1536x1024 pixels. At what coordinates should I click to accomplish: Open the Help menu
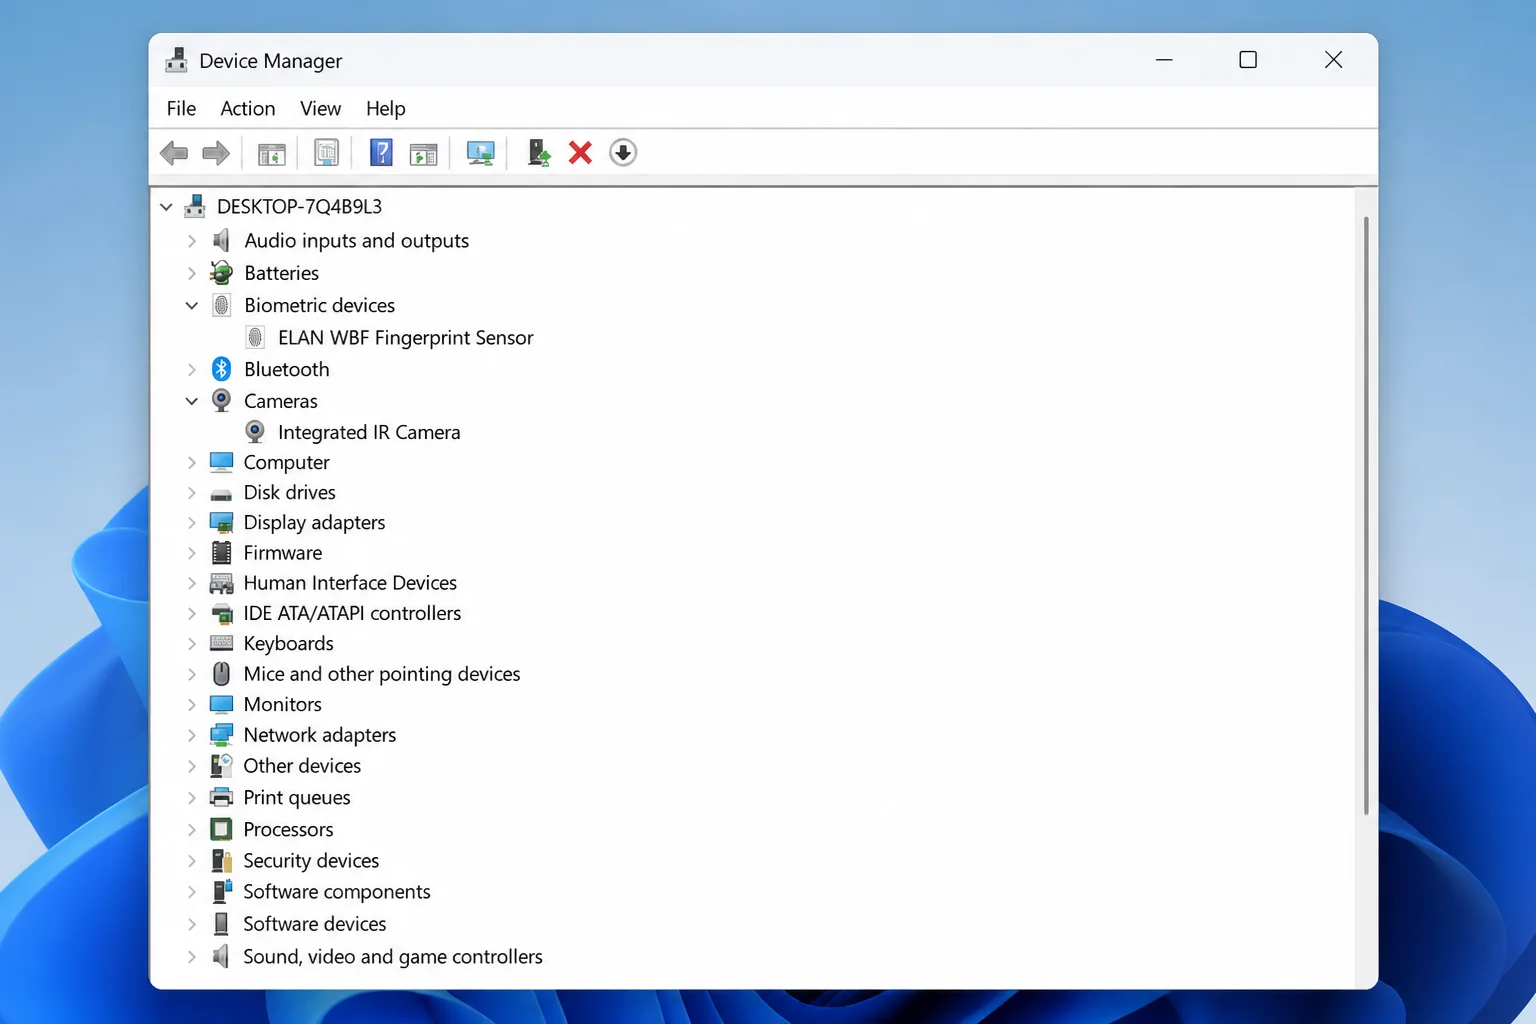[385, 108]
